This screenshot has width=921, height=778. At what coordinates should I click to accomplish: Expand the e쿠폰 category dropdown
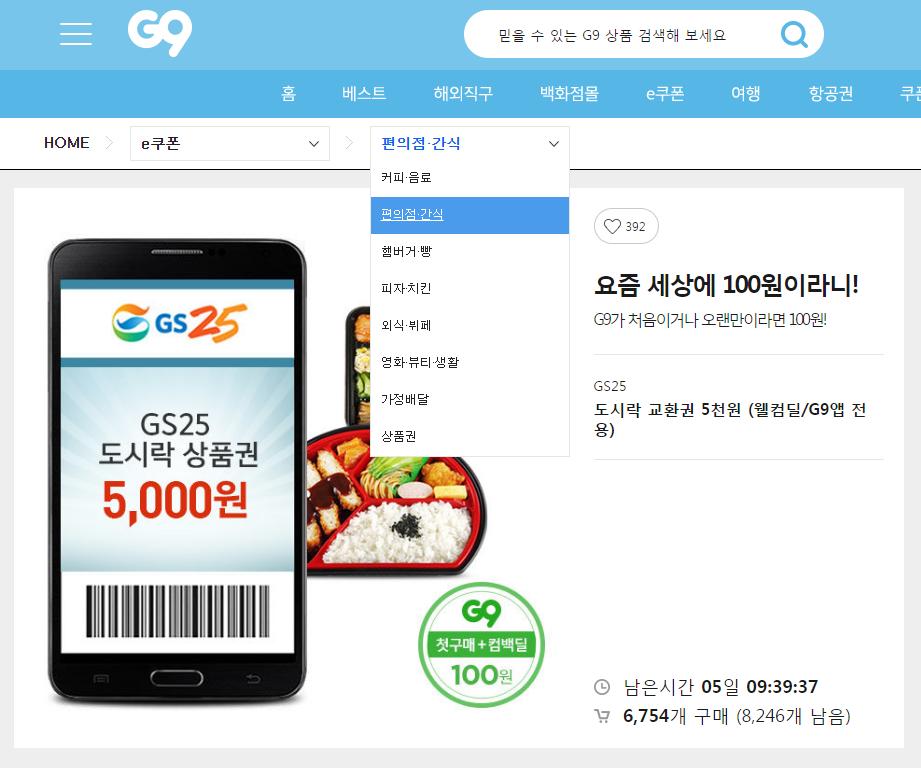point(230,143)
